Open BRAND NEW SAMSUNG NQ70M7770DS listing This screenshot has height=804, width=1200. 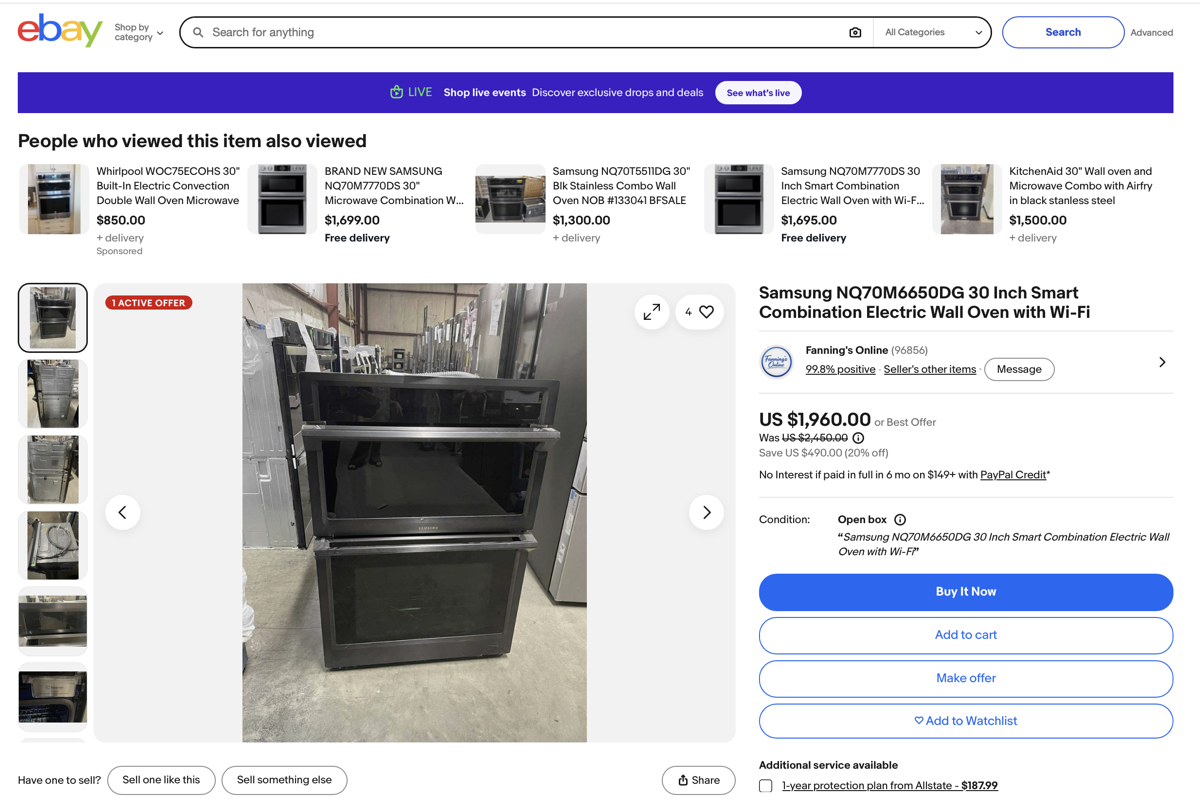[x=394, y=186]
